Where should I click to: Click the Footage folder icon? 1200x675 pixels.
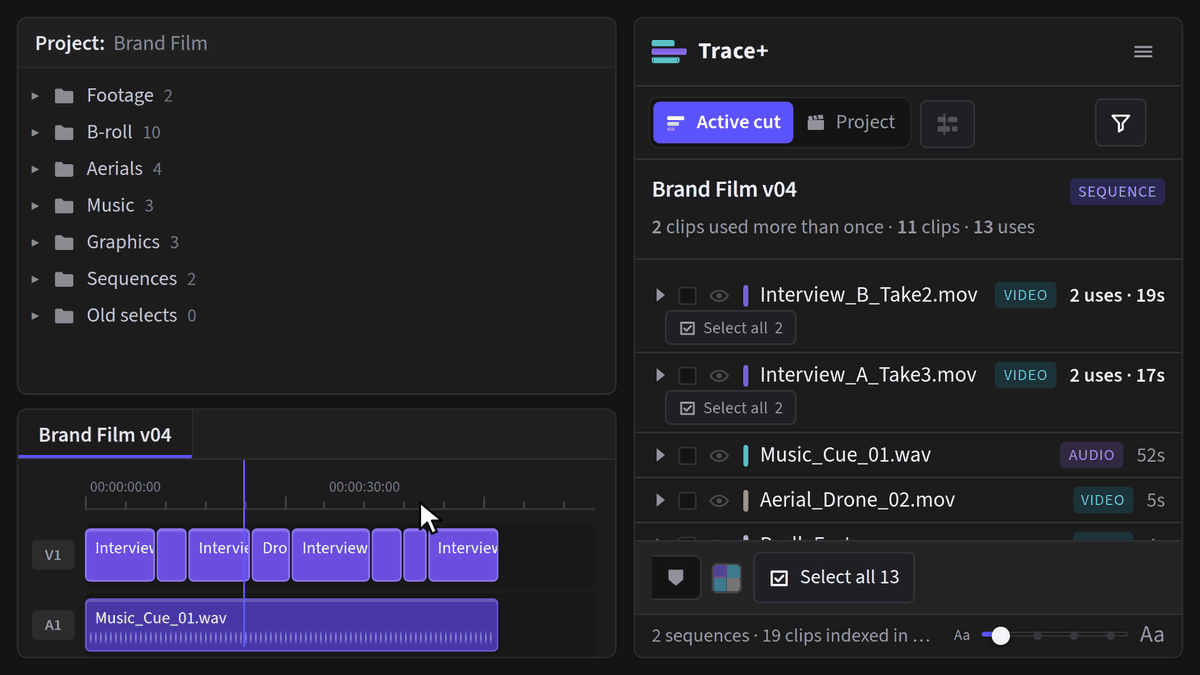point(64,96)
